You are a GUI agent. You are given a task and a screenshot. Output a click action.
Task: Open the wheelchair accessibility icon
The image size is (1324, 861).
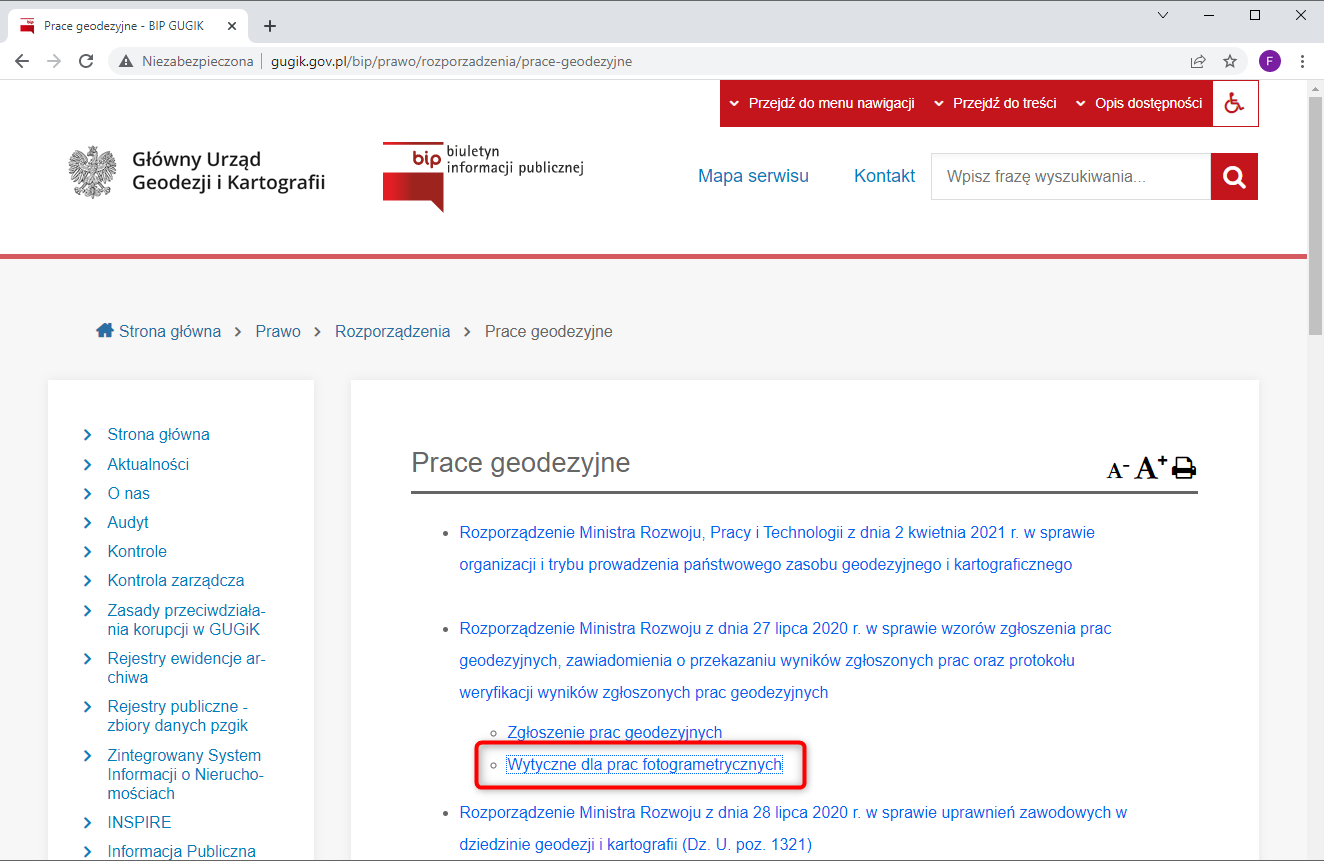[1235, 103]
